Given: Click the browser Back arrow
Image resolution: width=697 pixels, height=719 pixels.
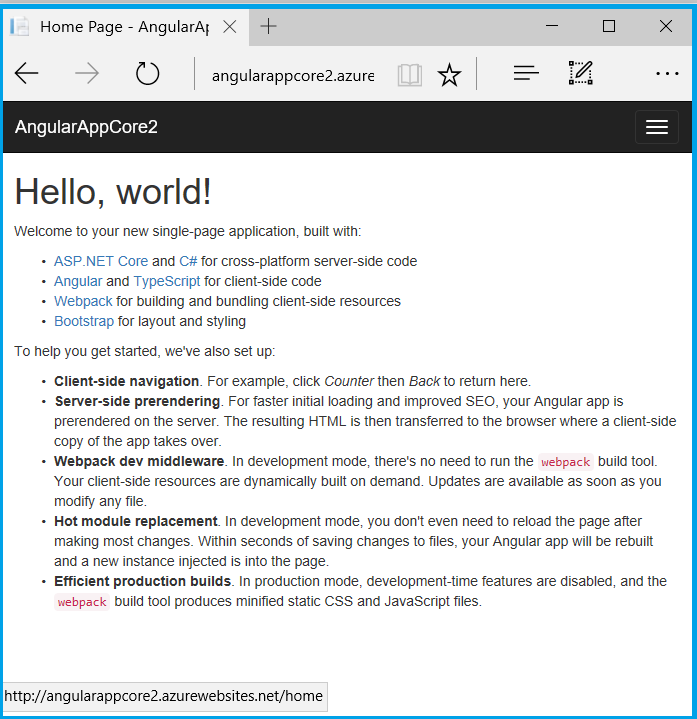Looking at the screenshot, I should [27, 73].
